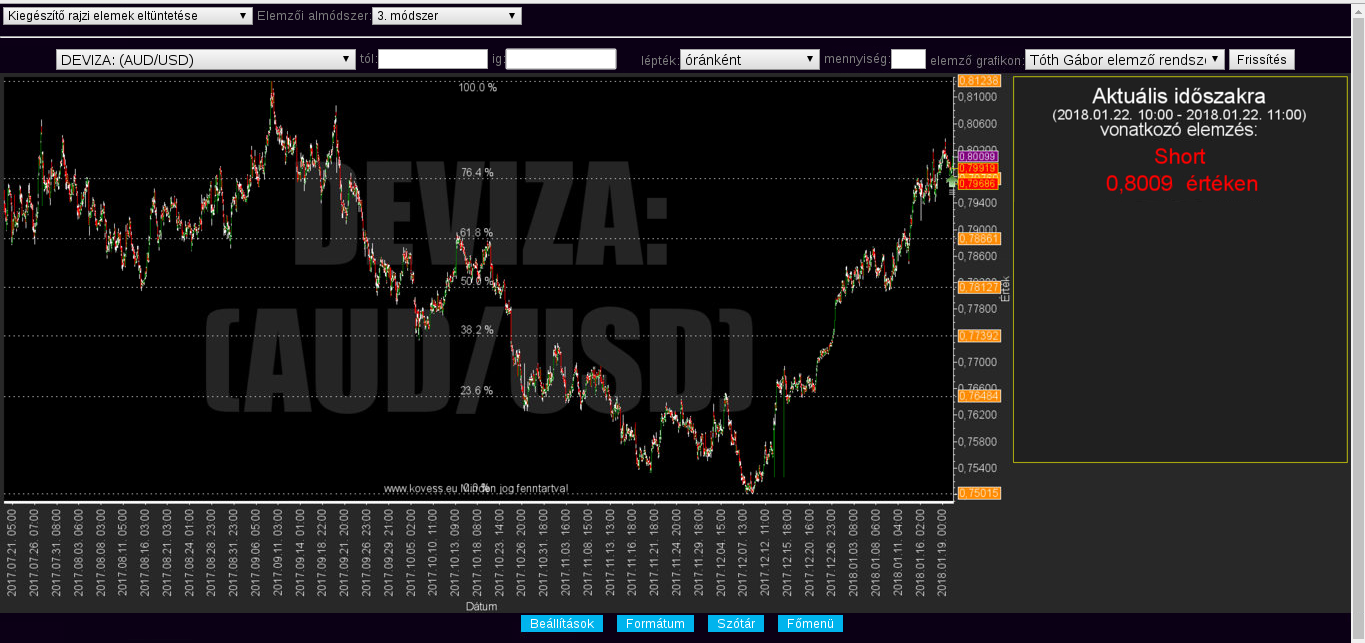The height and width of the screenshot is (643, 1365).
Task: Select the 61.8 % Fibonacci level label
Action: tap(476, 233)
